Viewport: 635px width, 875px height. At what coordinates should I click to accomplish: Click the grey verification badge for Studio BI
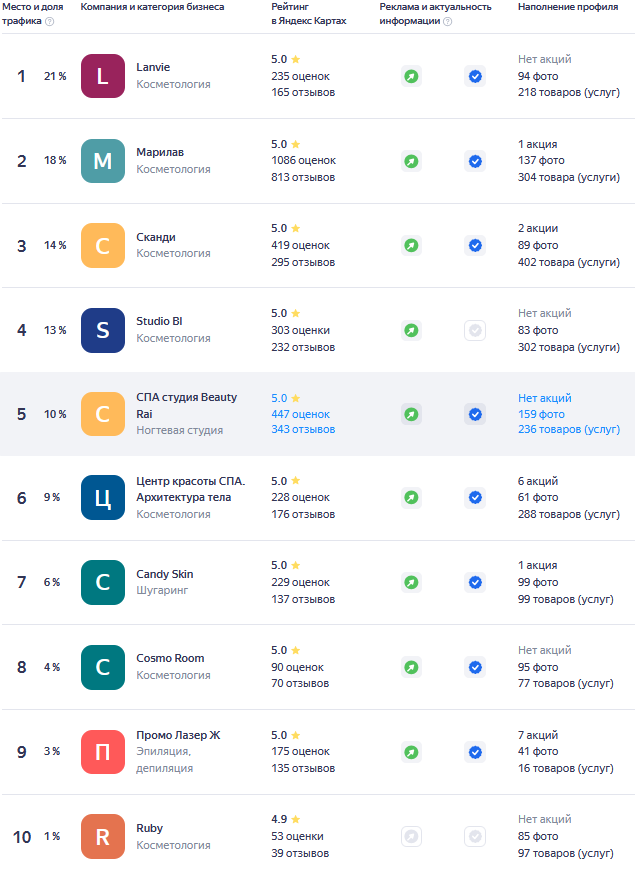(x=475, y=330)
